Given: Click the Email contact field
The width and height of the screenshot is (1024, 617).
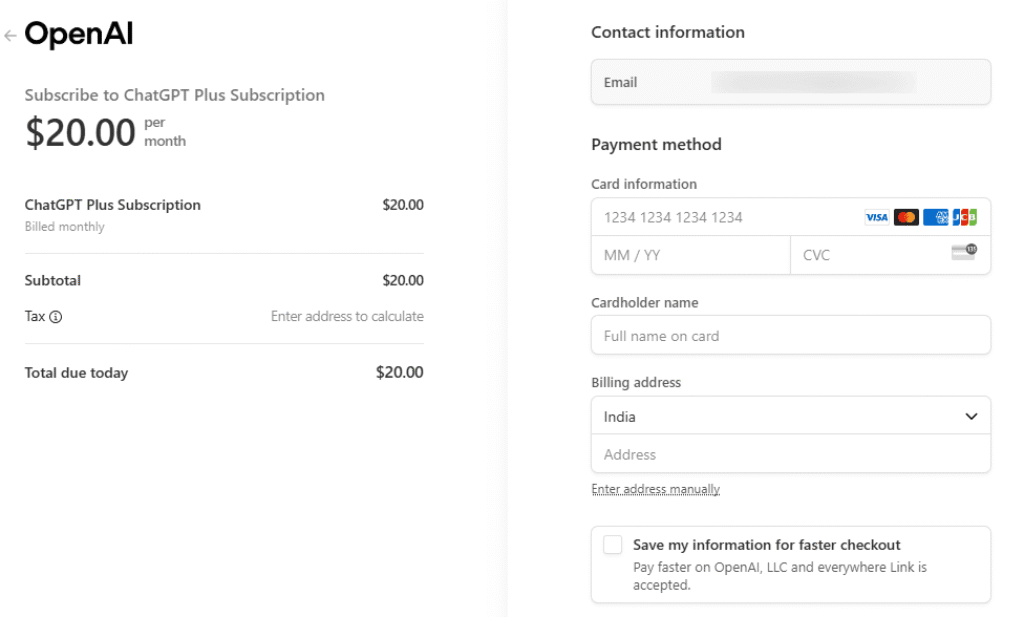Looking at the screenshot, I should tap(791, 82).
